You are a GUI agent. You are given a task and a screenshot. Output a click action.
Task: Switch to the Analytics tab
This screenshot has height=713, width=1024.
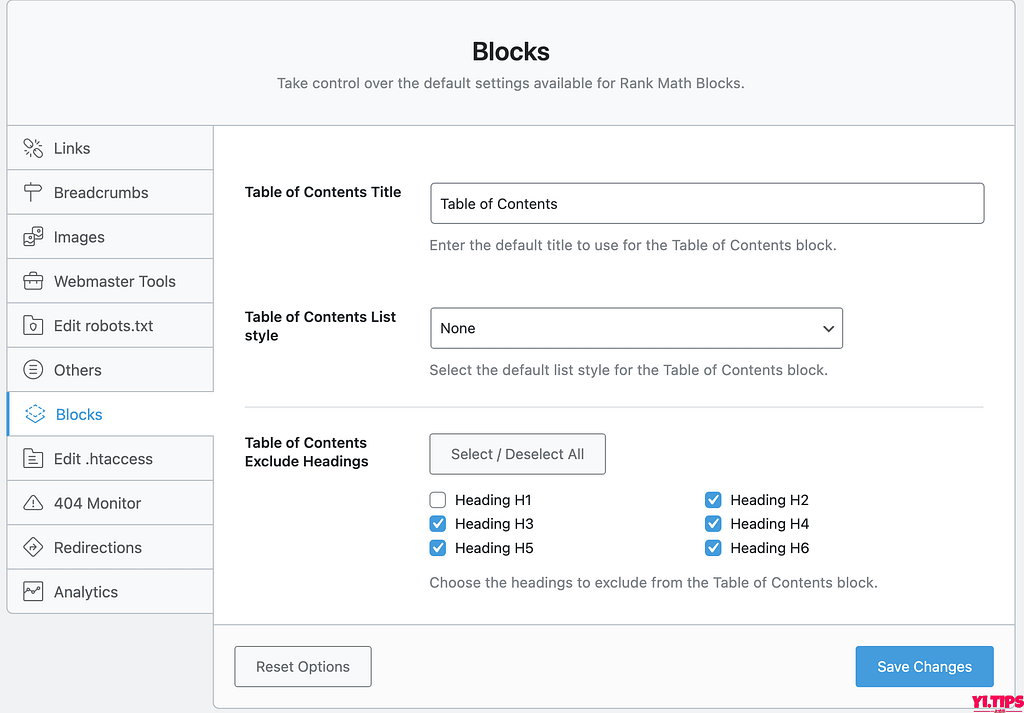pyautogui.click(x=110, y=592)
